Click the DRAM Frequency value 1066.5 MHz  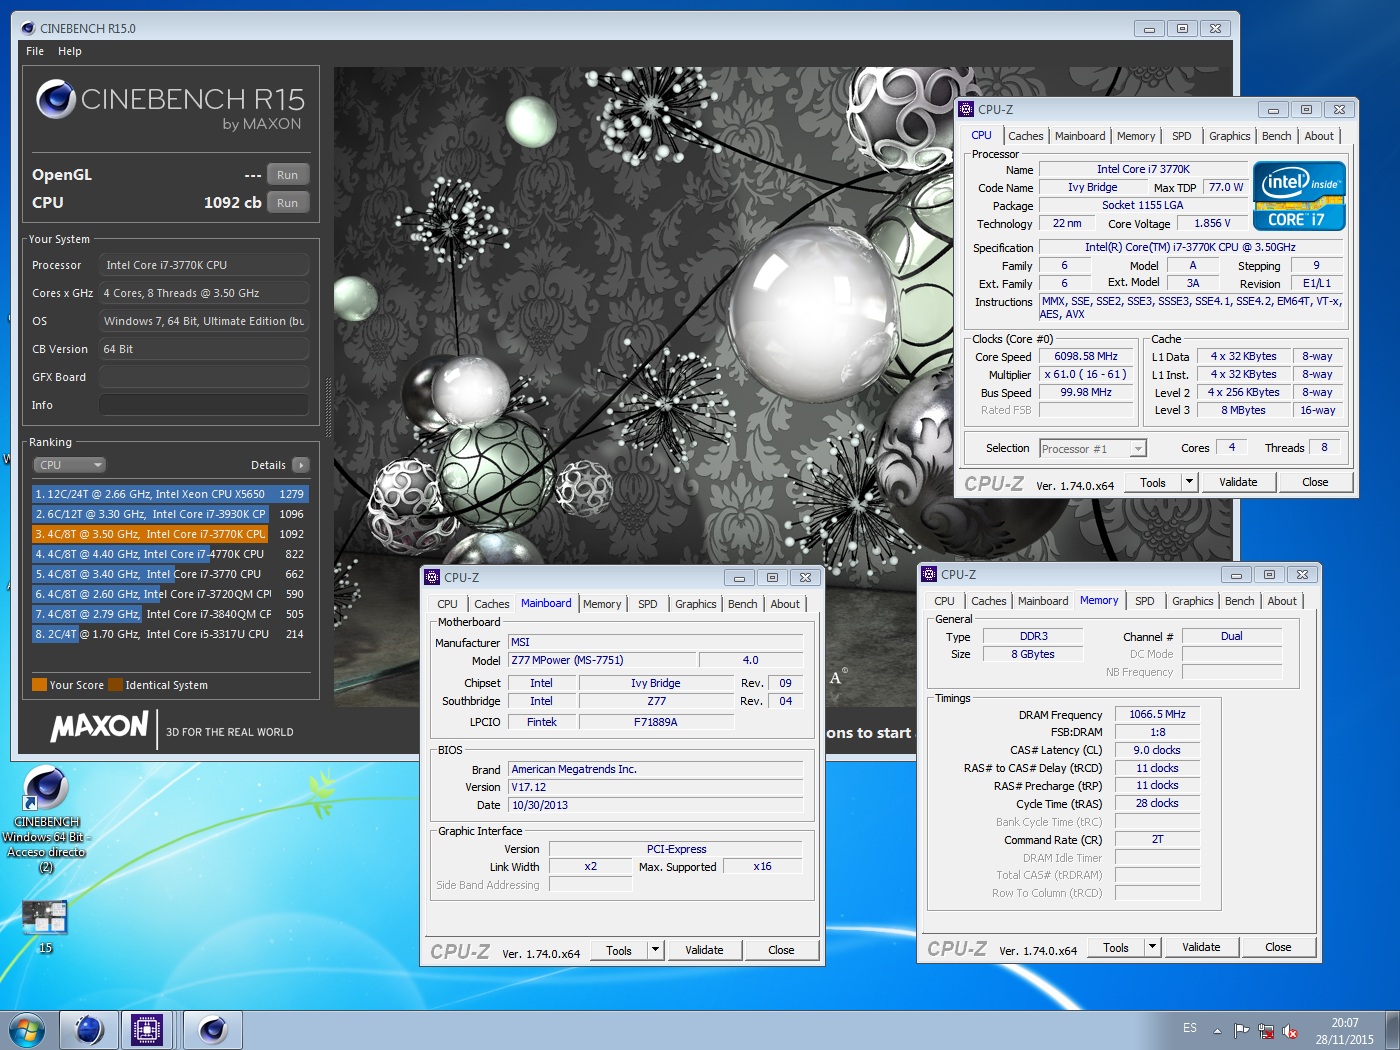[x=1157, y=715]
